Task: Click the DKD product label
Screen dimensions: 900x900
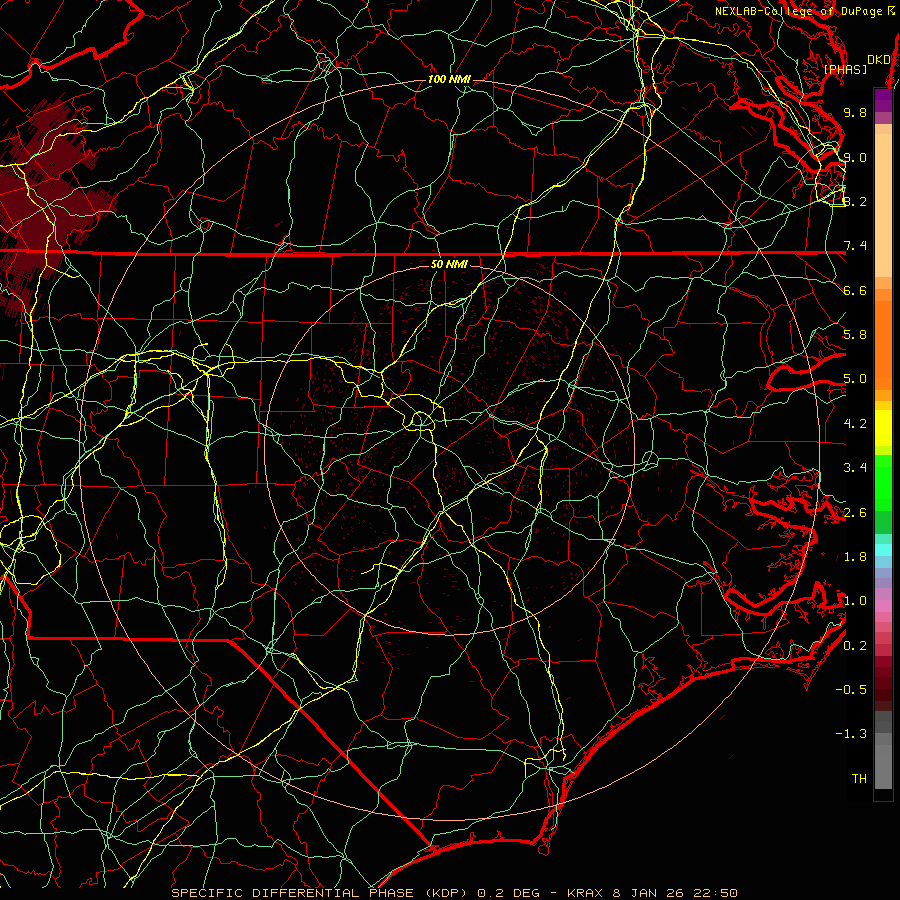Action: [878, 59]
